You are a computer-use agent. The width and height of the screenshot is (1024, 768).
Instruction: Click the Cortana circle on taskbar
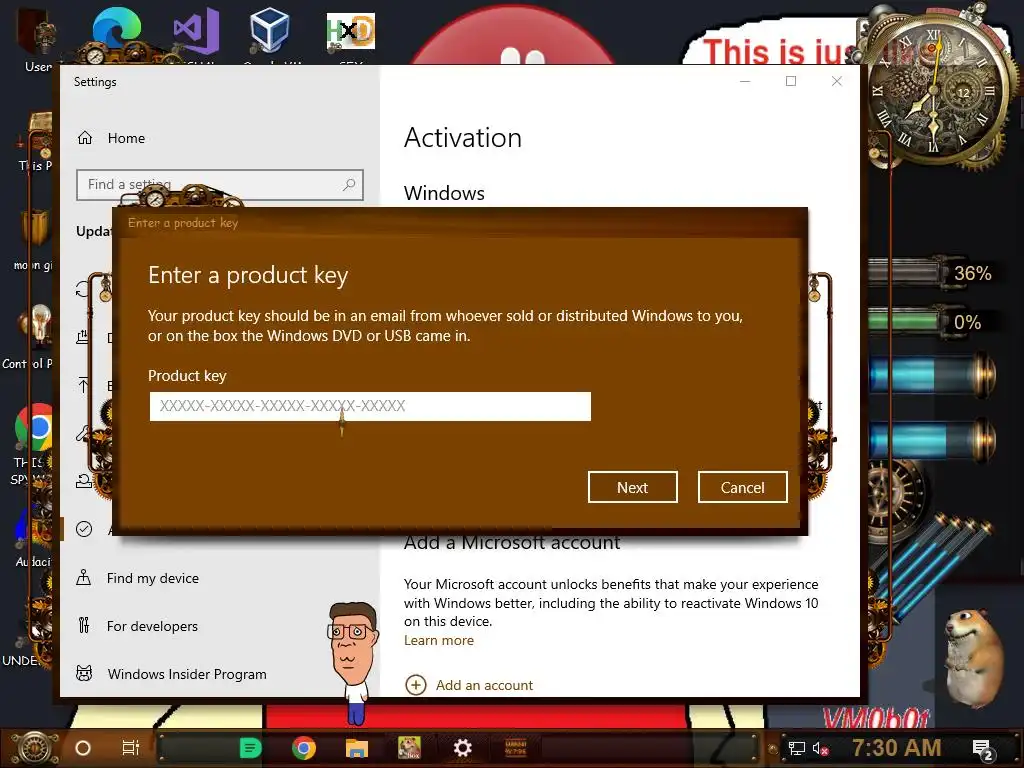83,748
